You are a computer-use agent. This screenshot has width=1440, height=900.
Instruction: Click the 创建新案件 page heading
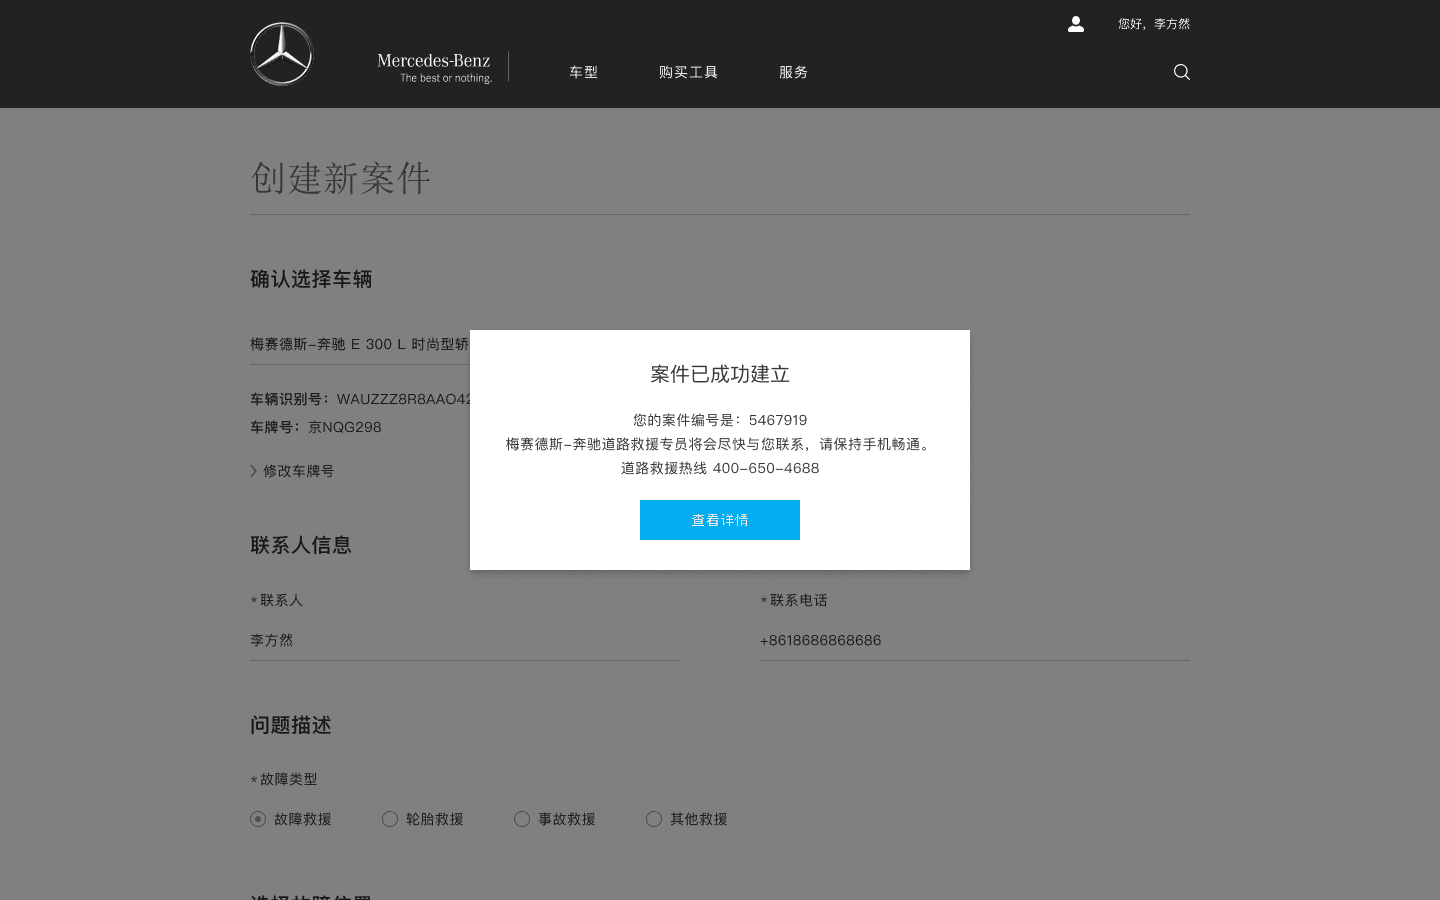341,178
